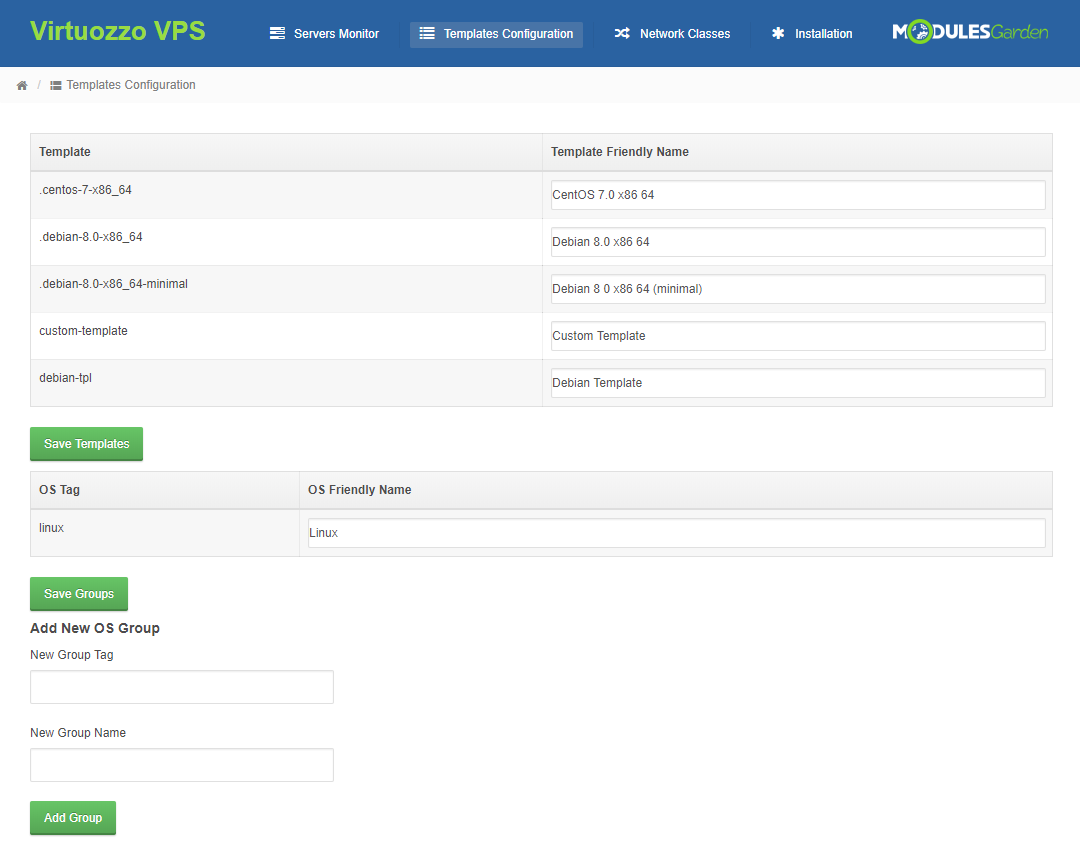Save the templates

click(x=86, y=444)
